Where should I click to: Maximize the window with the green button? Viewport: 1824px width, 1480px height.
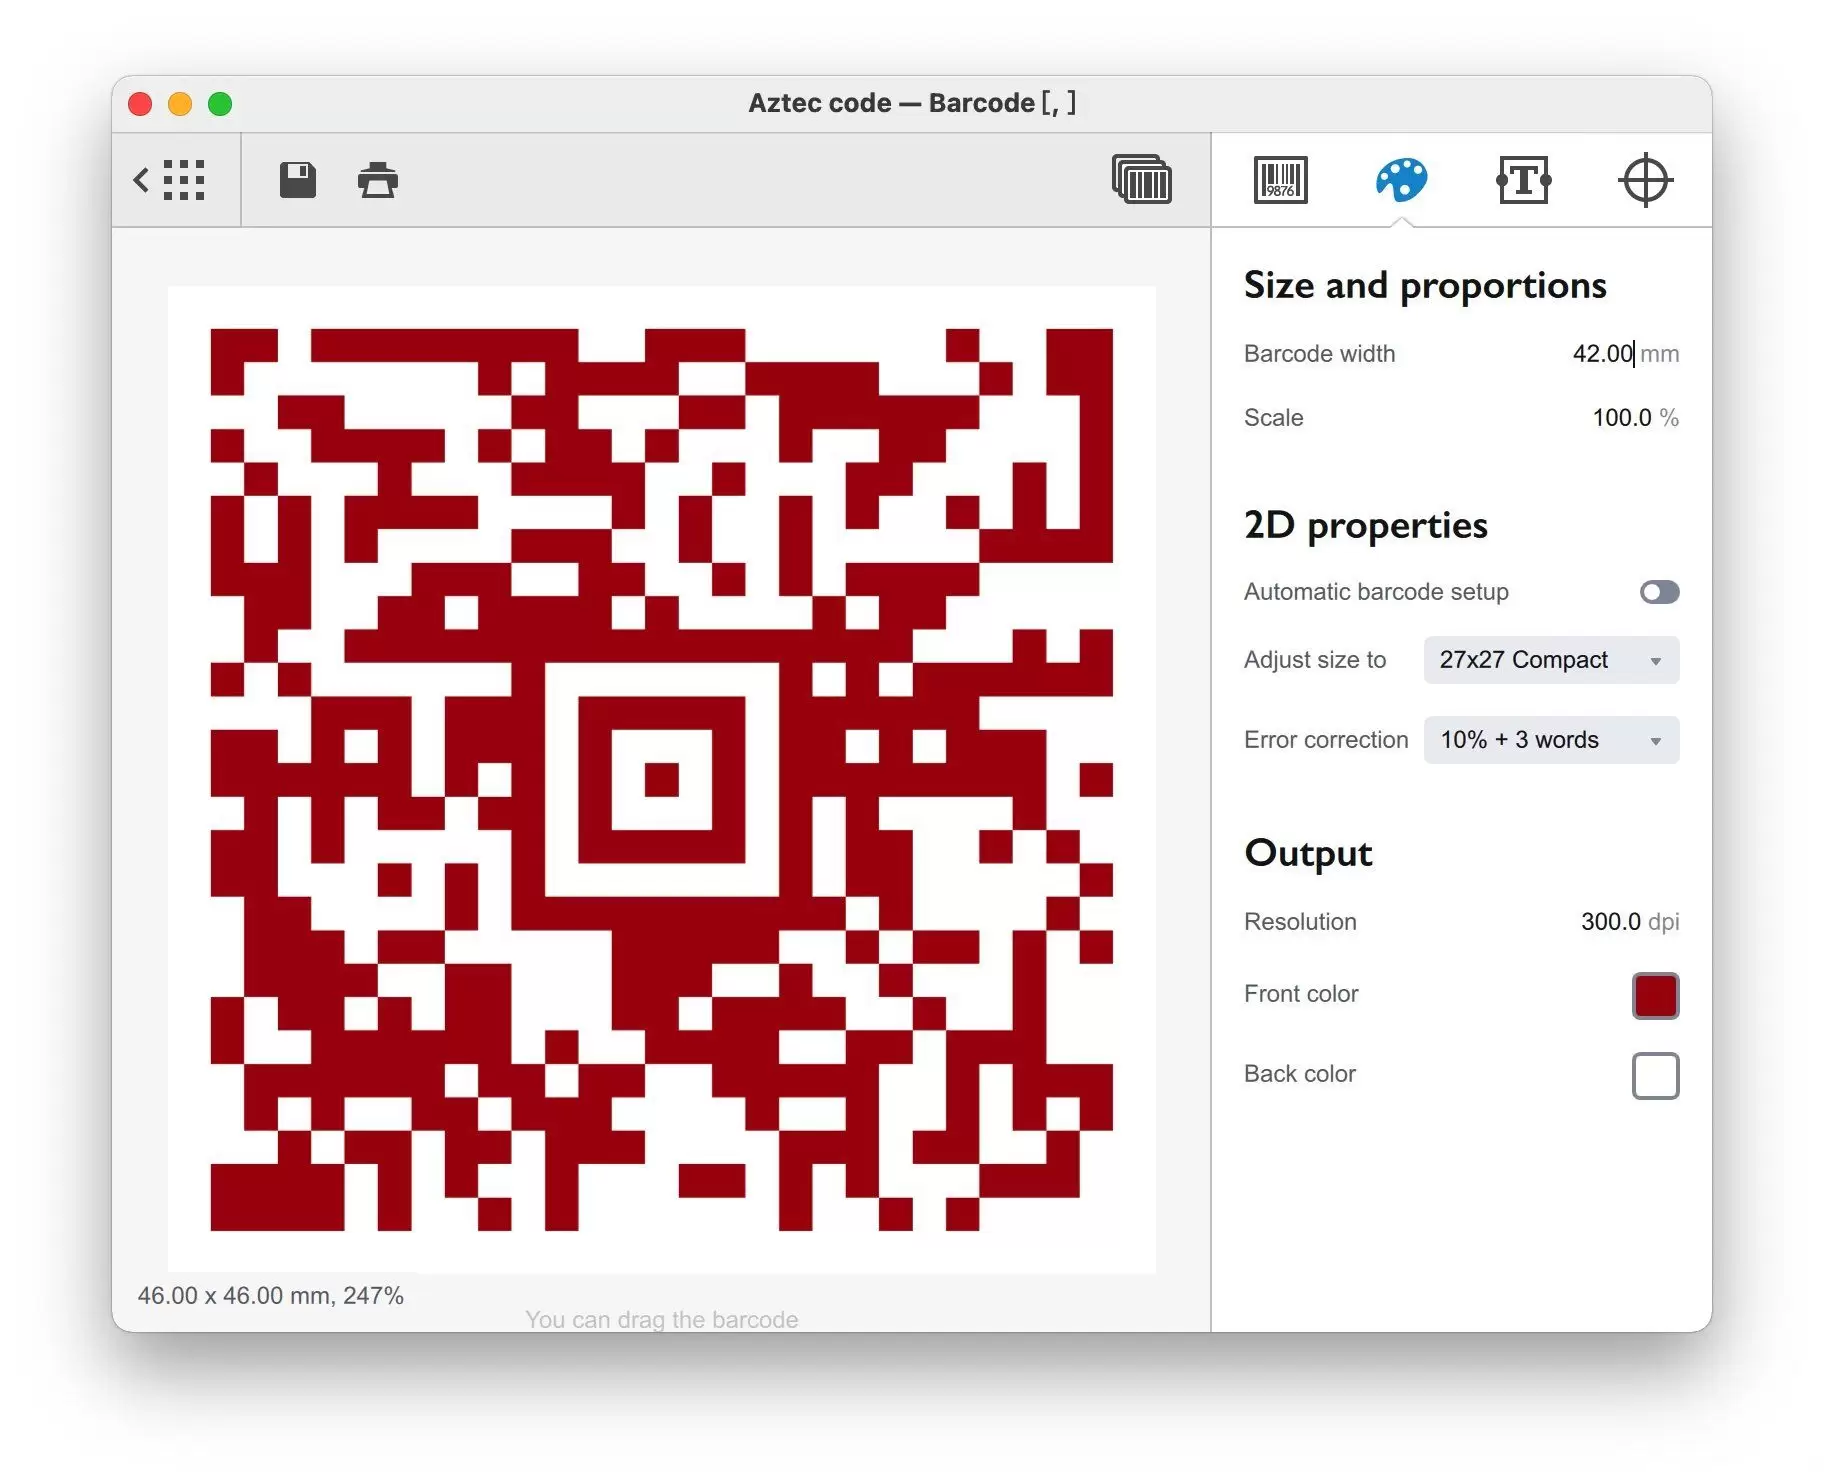tap(220, 104)
